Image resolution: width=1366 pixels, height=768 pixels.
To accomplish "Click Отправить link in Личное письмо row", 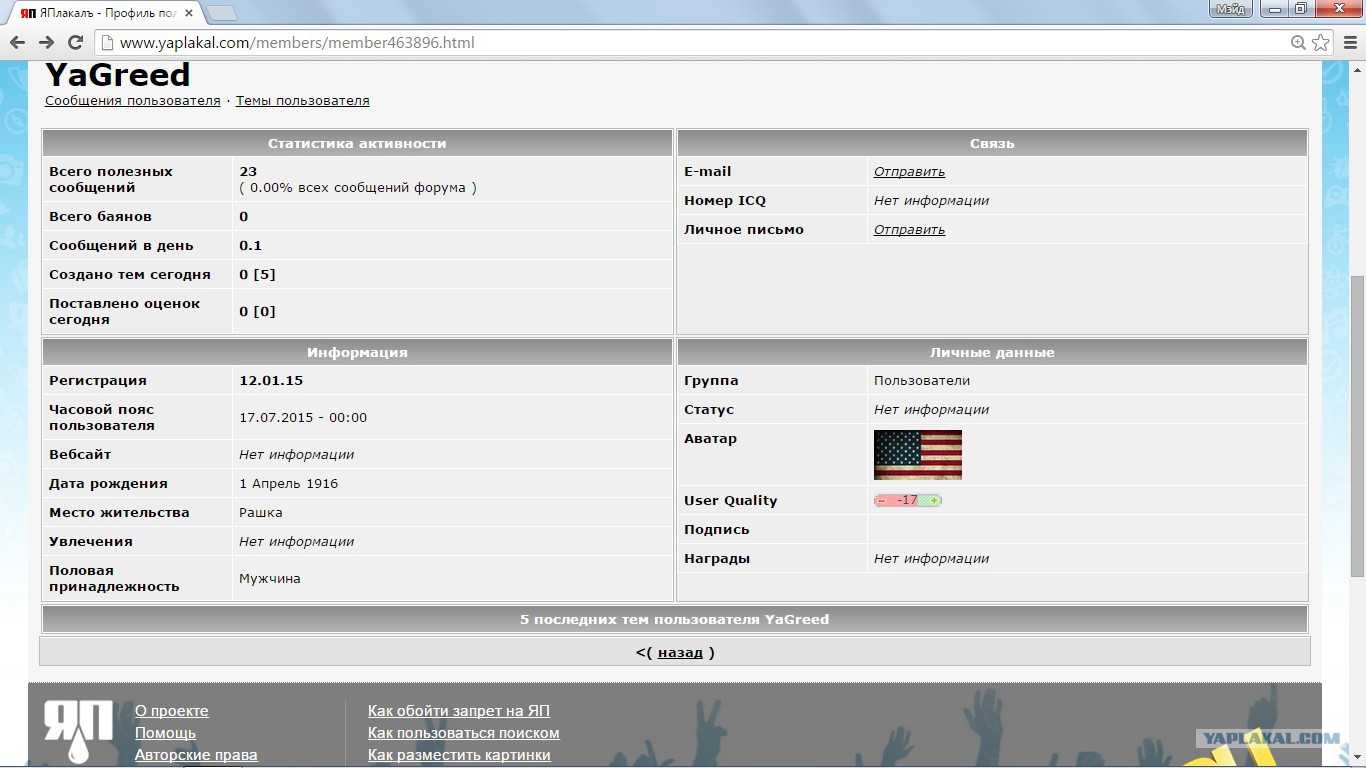I will (909, 229).
